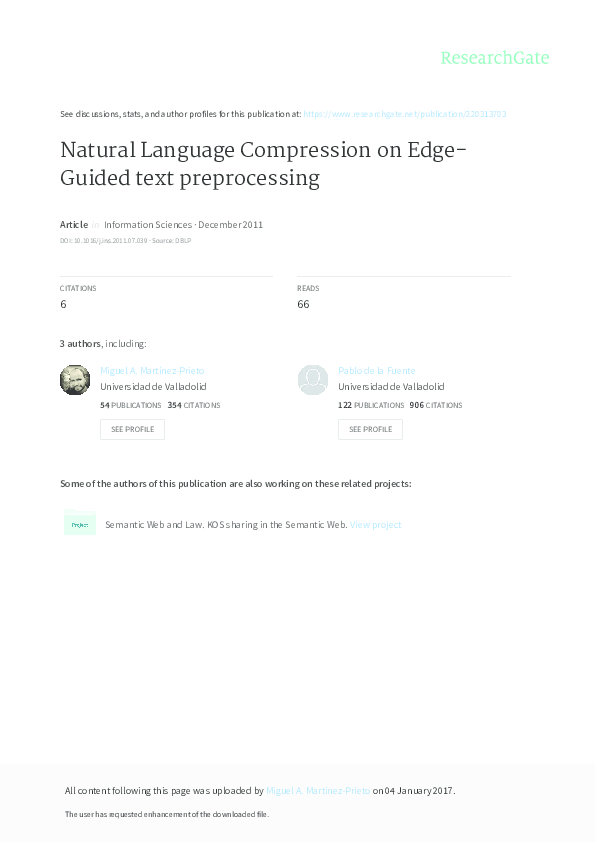Screen dimensions: 595x842
Task: Click the ResearchGate publication URL link
Action: click(x=405, y=113)
